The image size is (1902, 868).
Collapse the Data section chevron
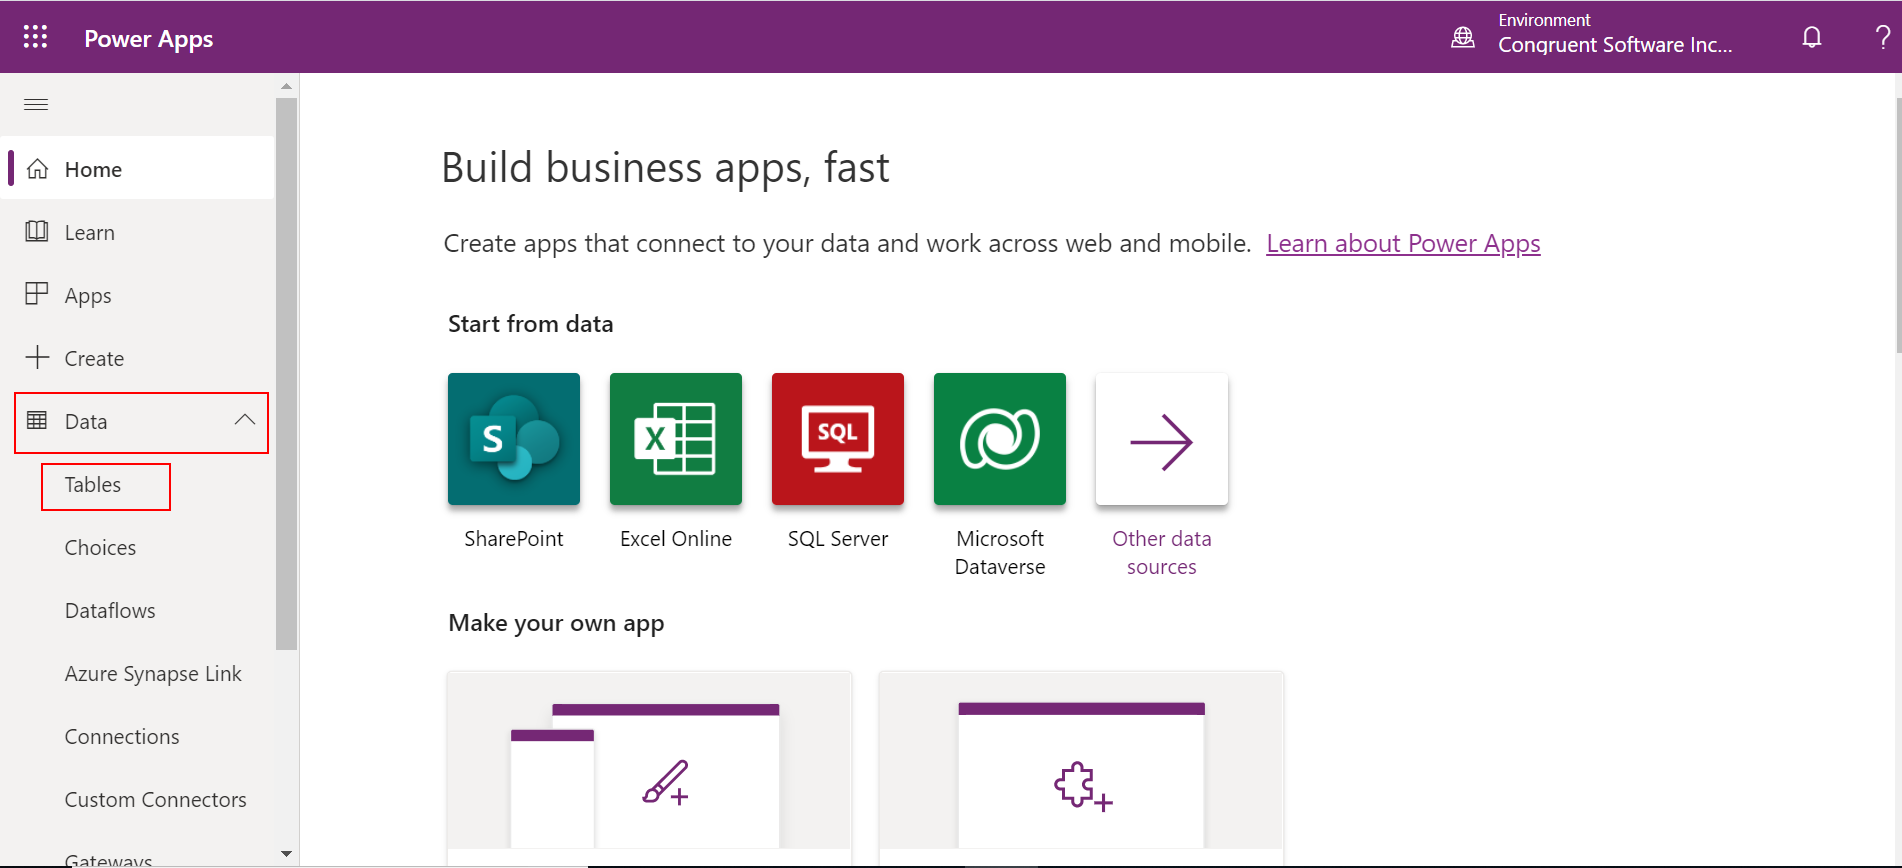click(245, 420)
